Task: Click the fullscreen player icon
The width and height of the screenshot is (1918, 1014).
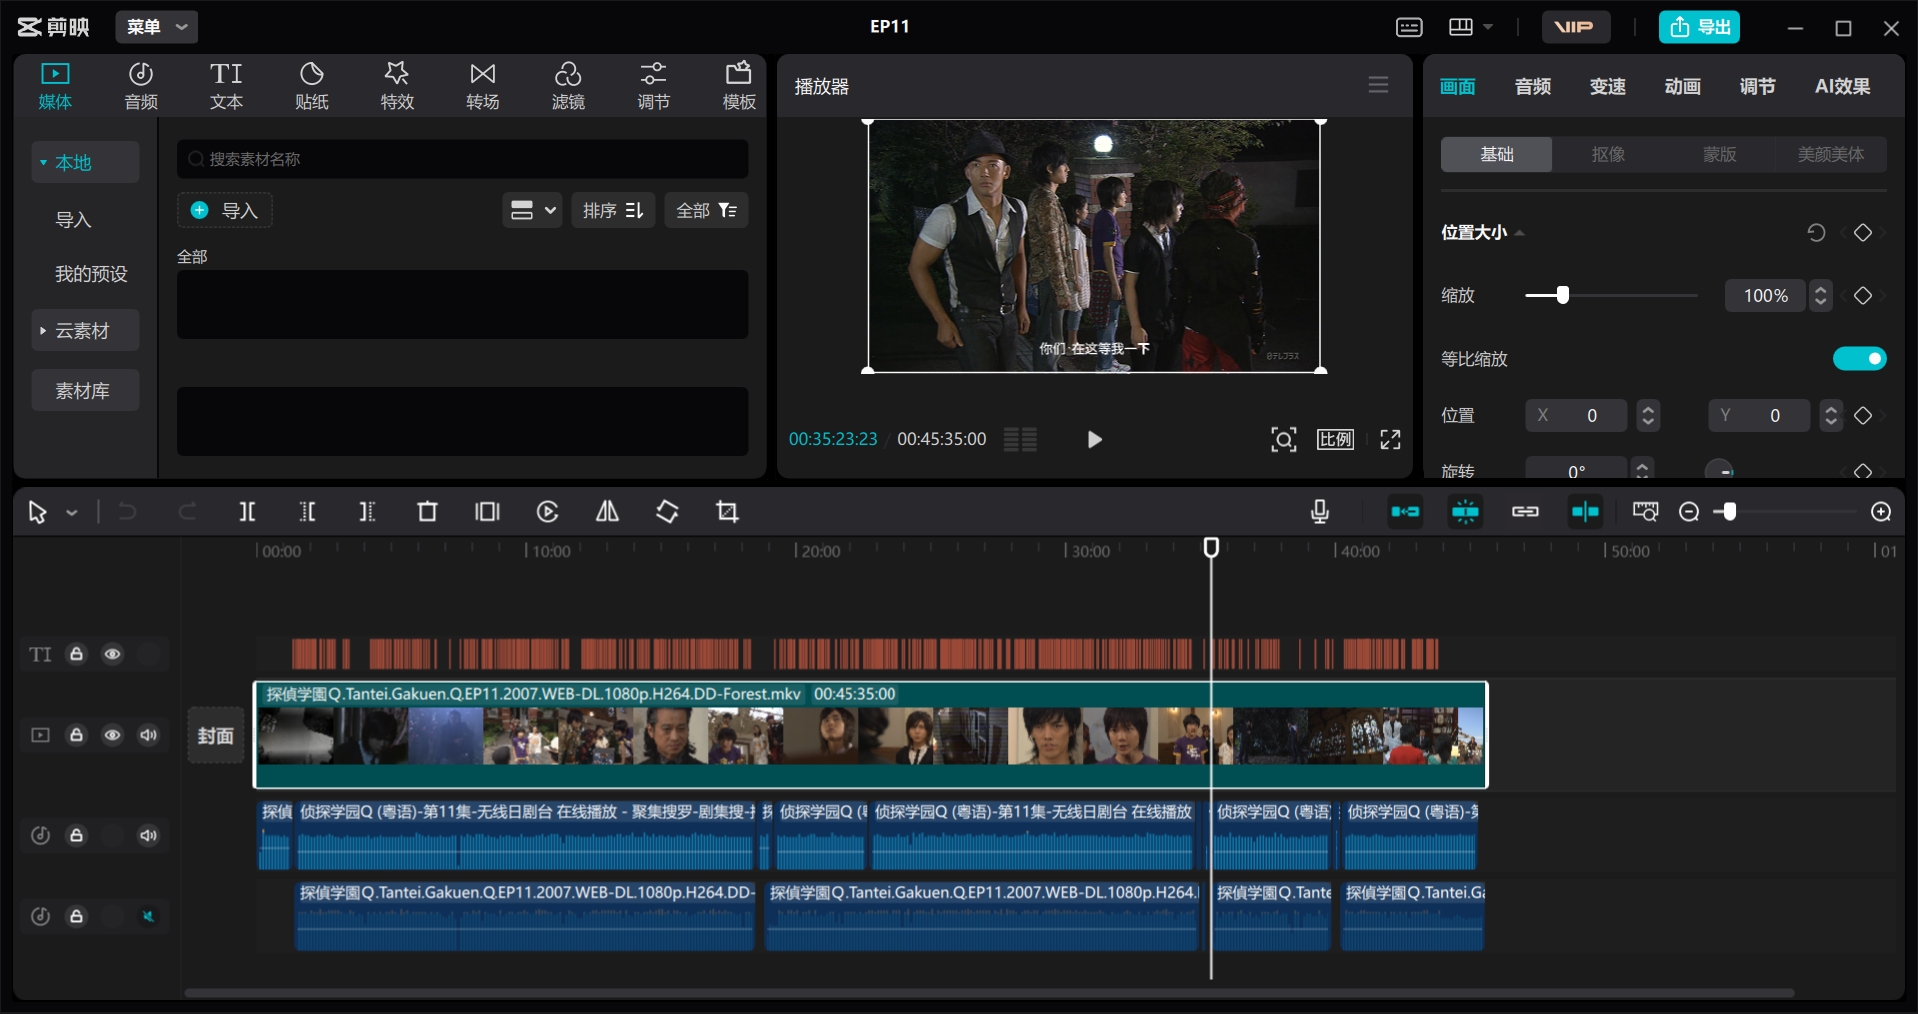Action: click(1390, 439)
